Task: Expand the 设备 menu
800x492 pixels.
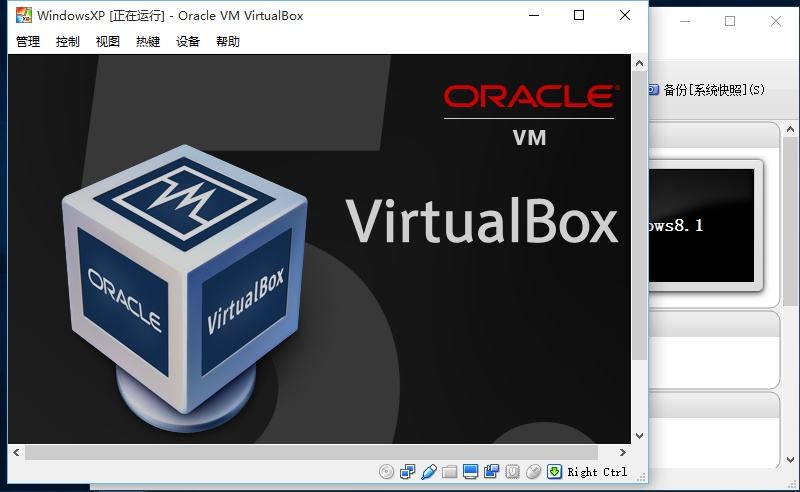Action: click(188, 42)
